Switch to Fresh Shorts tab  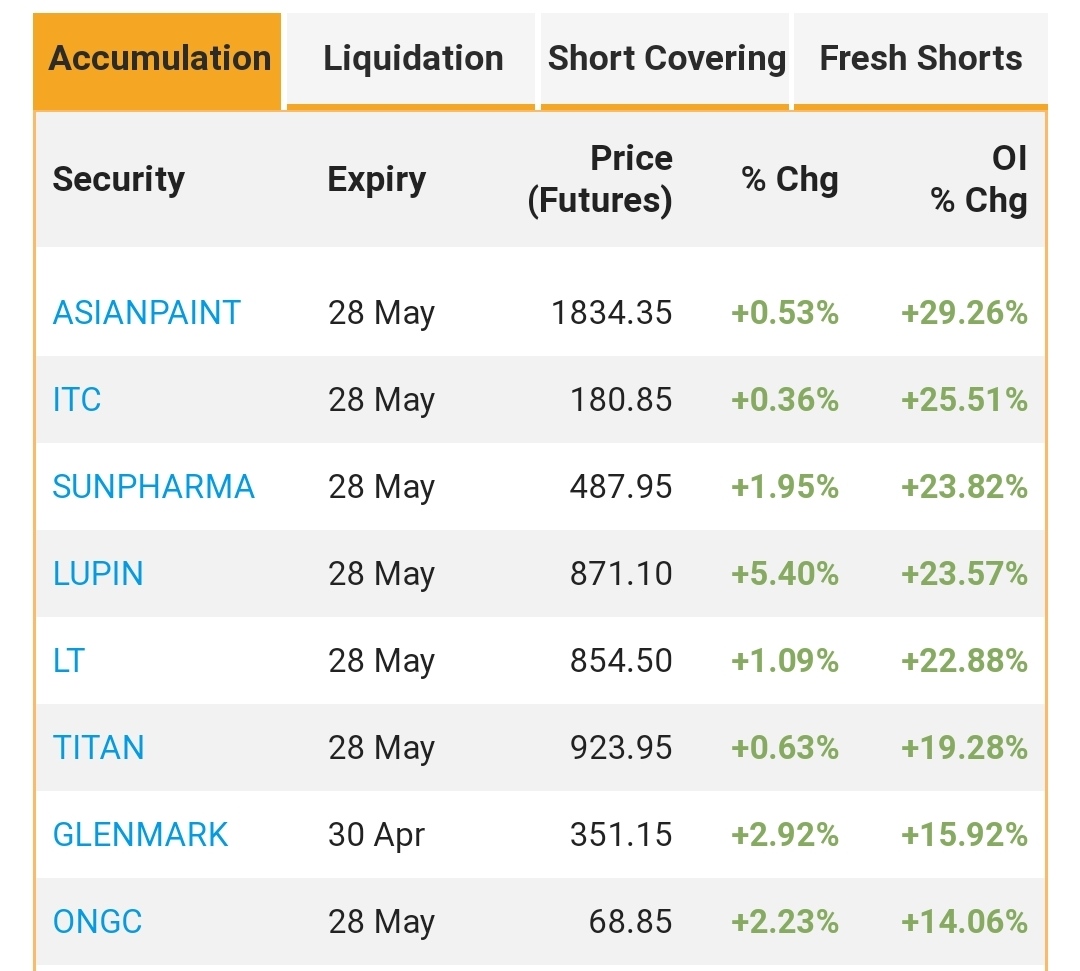coord(920,59)
